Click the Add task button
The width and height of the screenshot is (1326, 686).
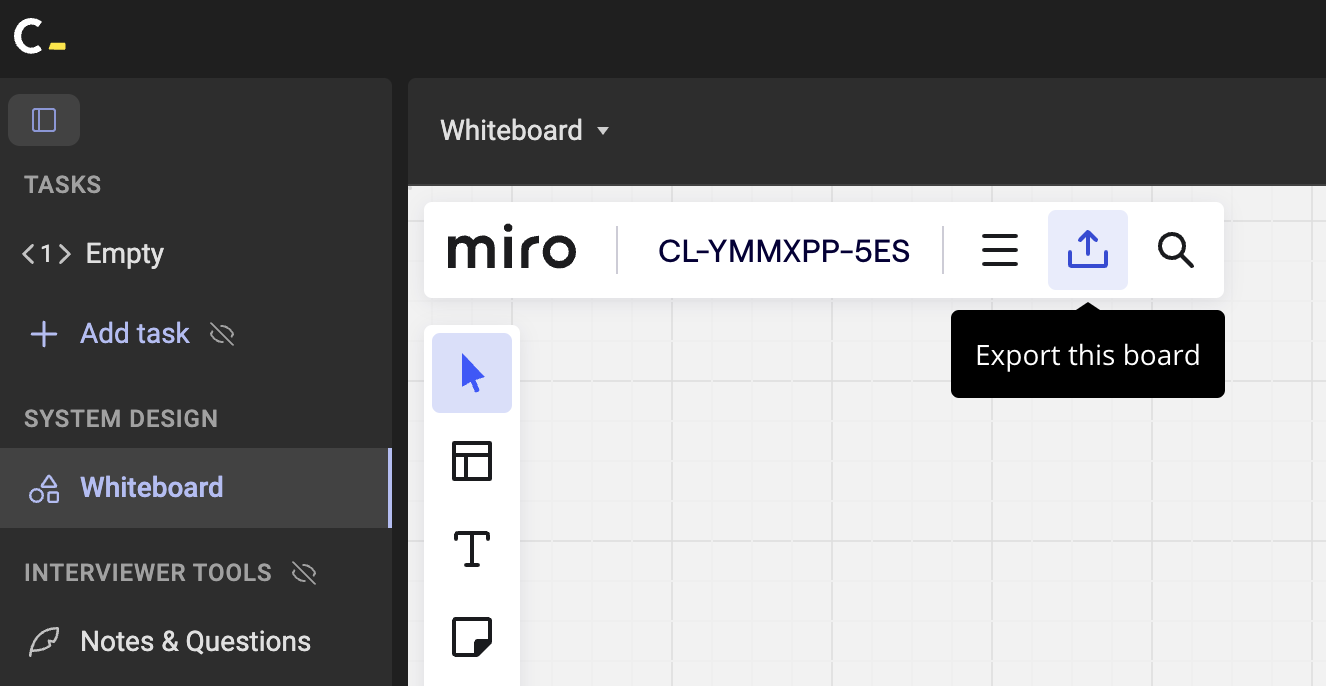(134, 333)
